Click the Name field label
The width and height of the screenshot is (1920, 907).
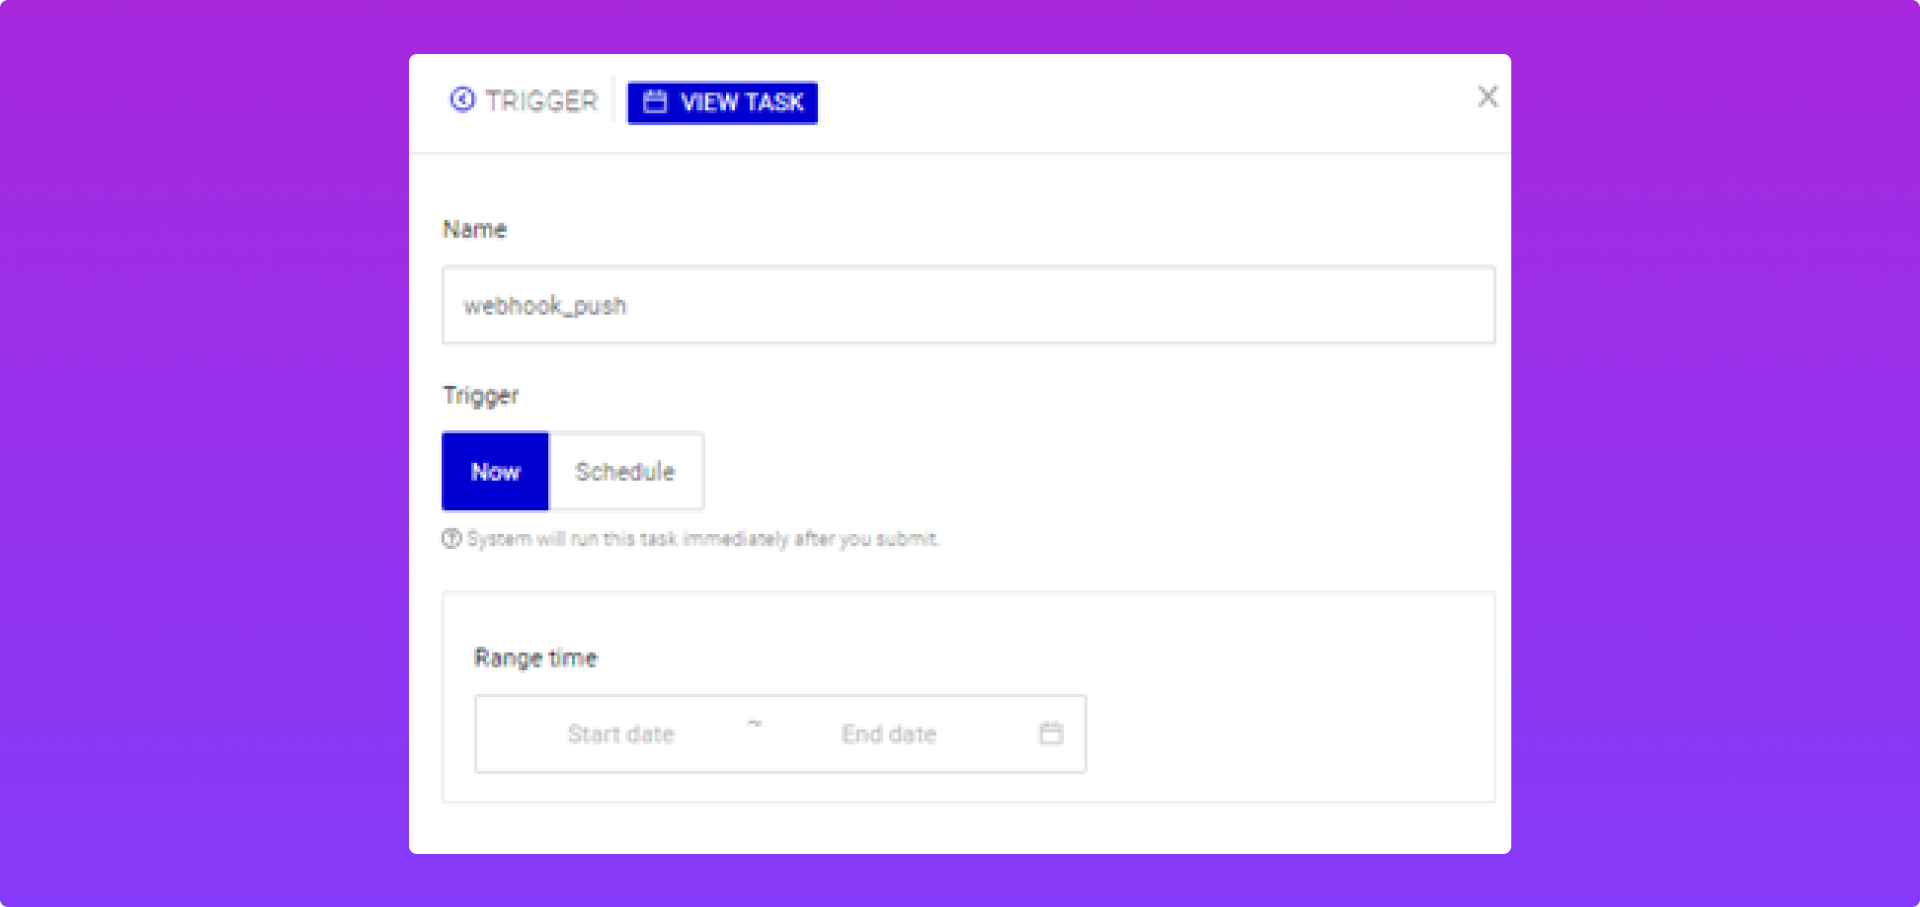tap(474, 229)
